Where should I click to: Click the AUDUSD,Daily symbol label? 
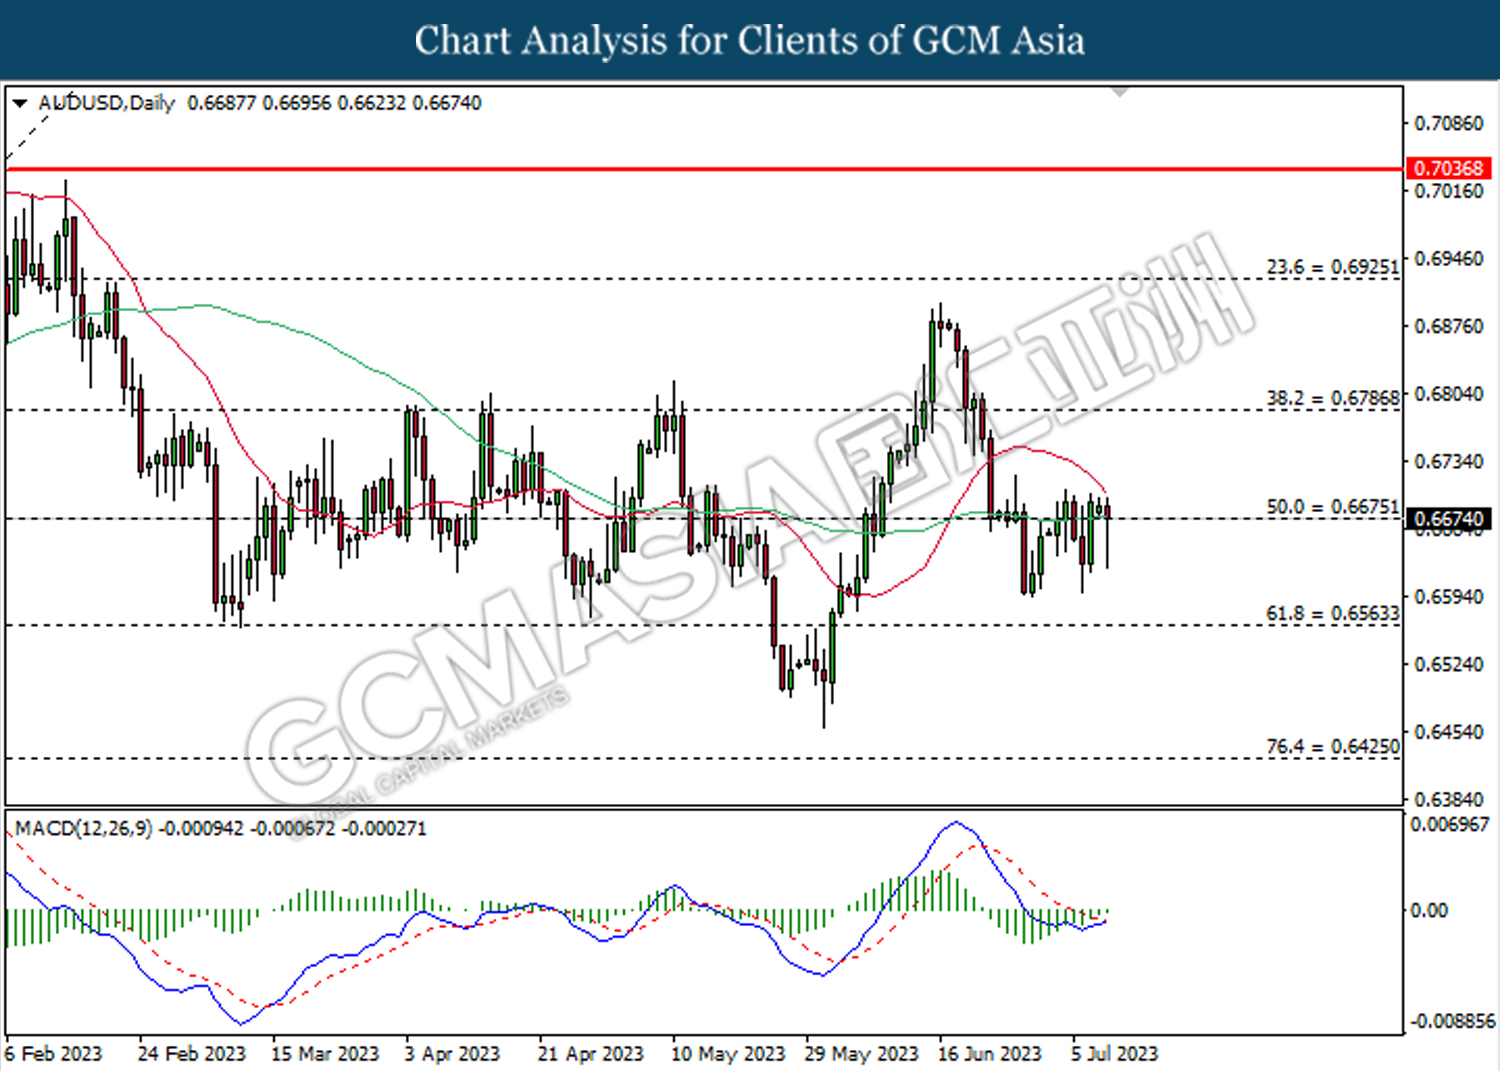click(x=106, y=103)
